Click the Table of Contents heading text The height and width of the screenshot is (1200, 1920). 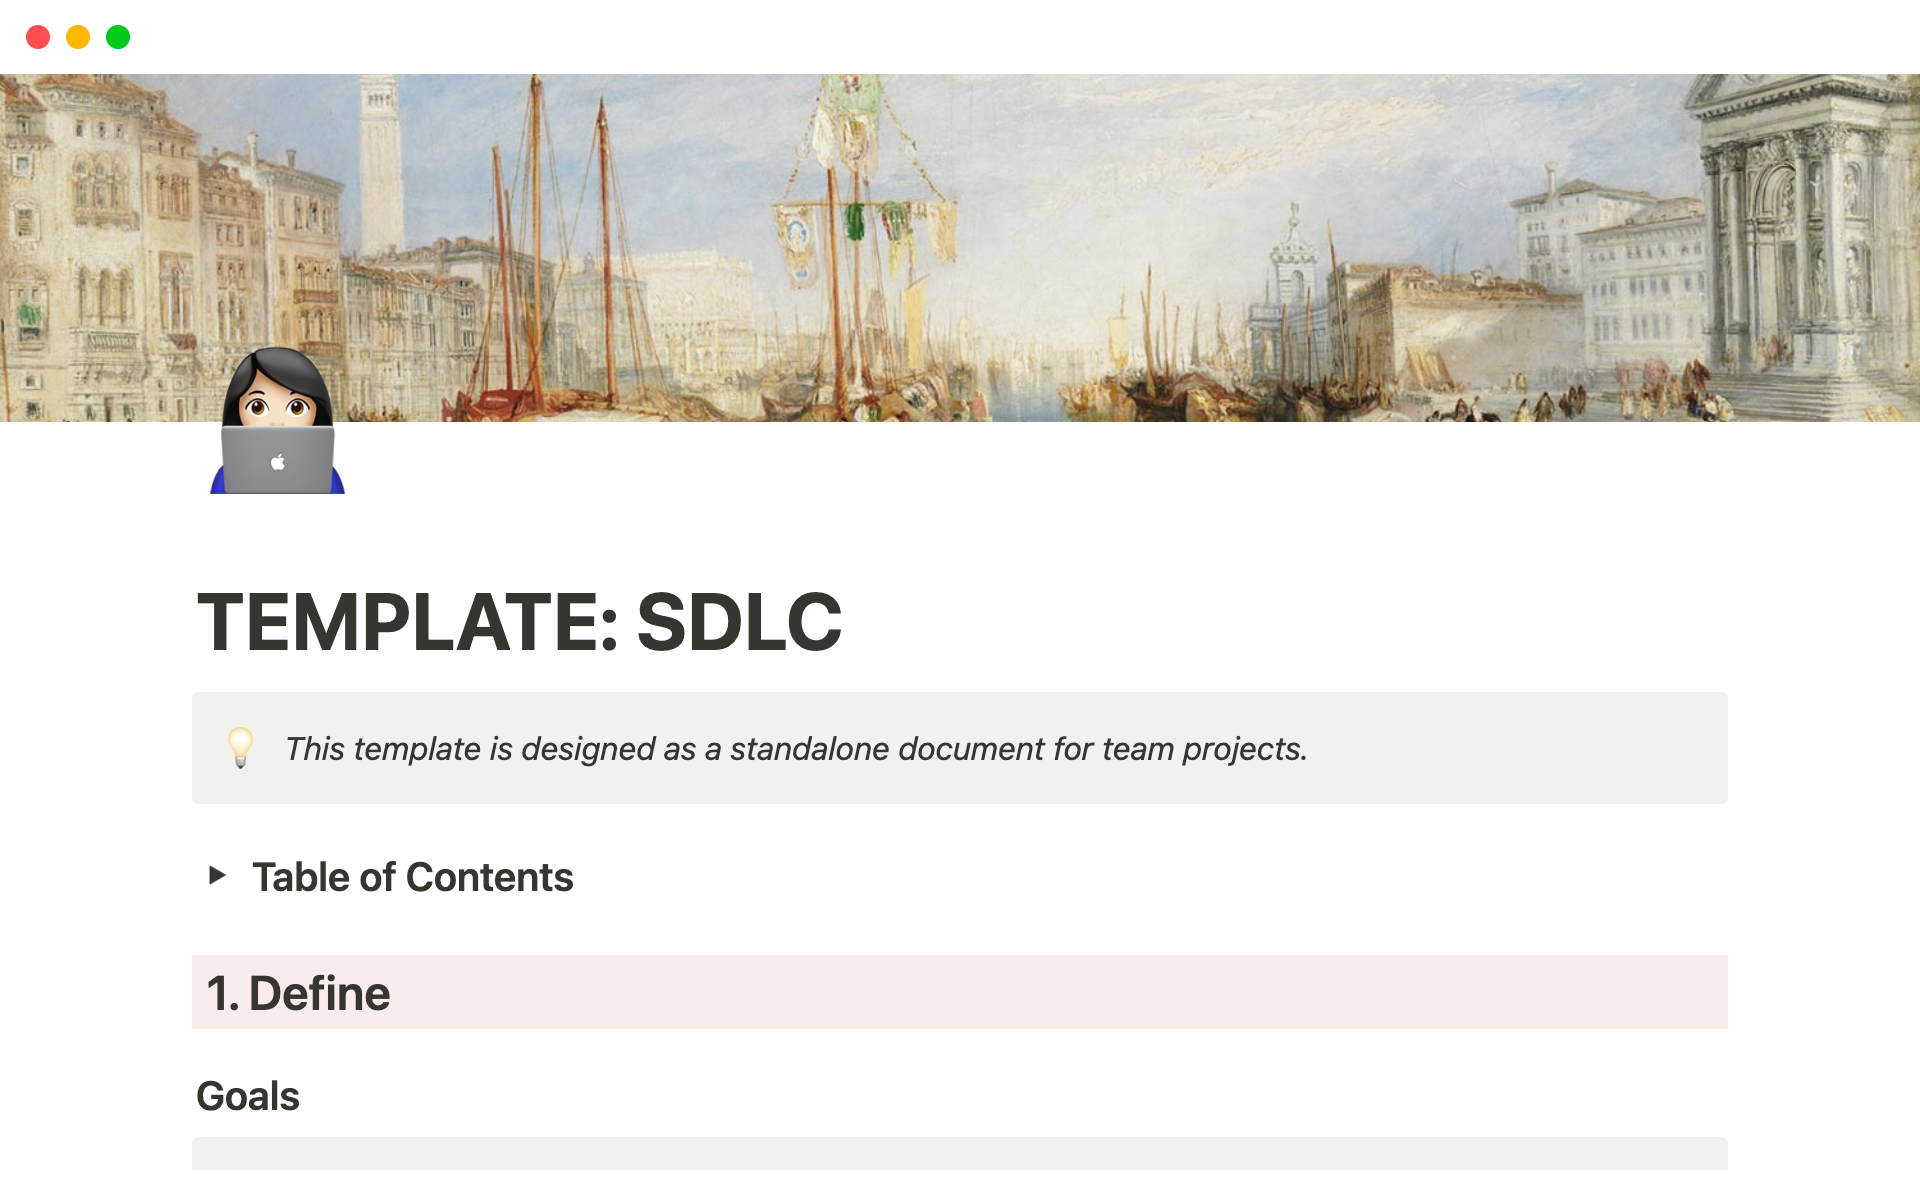412,877
